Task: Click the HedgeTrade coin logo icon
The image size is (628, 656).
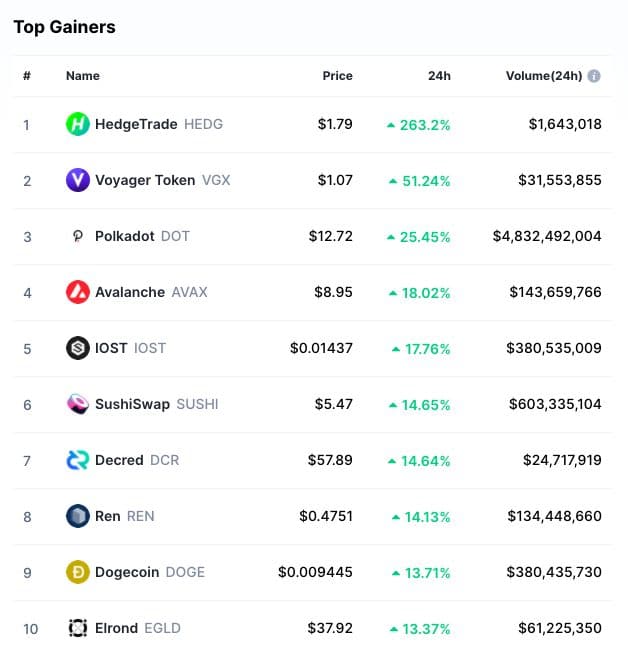Action: tap(78, 125)
